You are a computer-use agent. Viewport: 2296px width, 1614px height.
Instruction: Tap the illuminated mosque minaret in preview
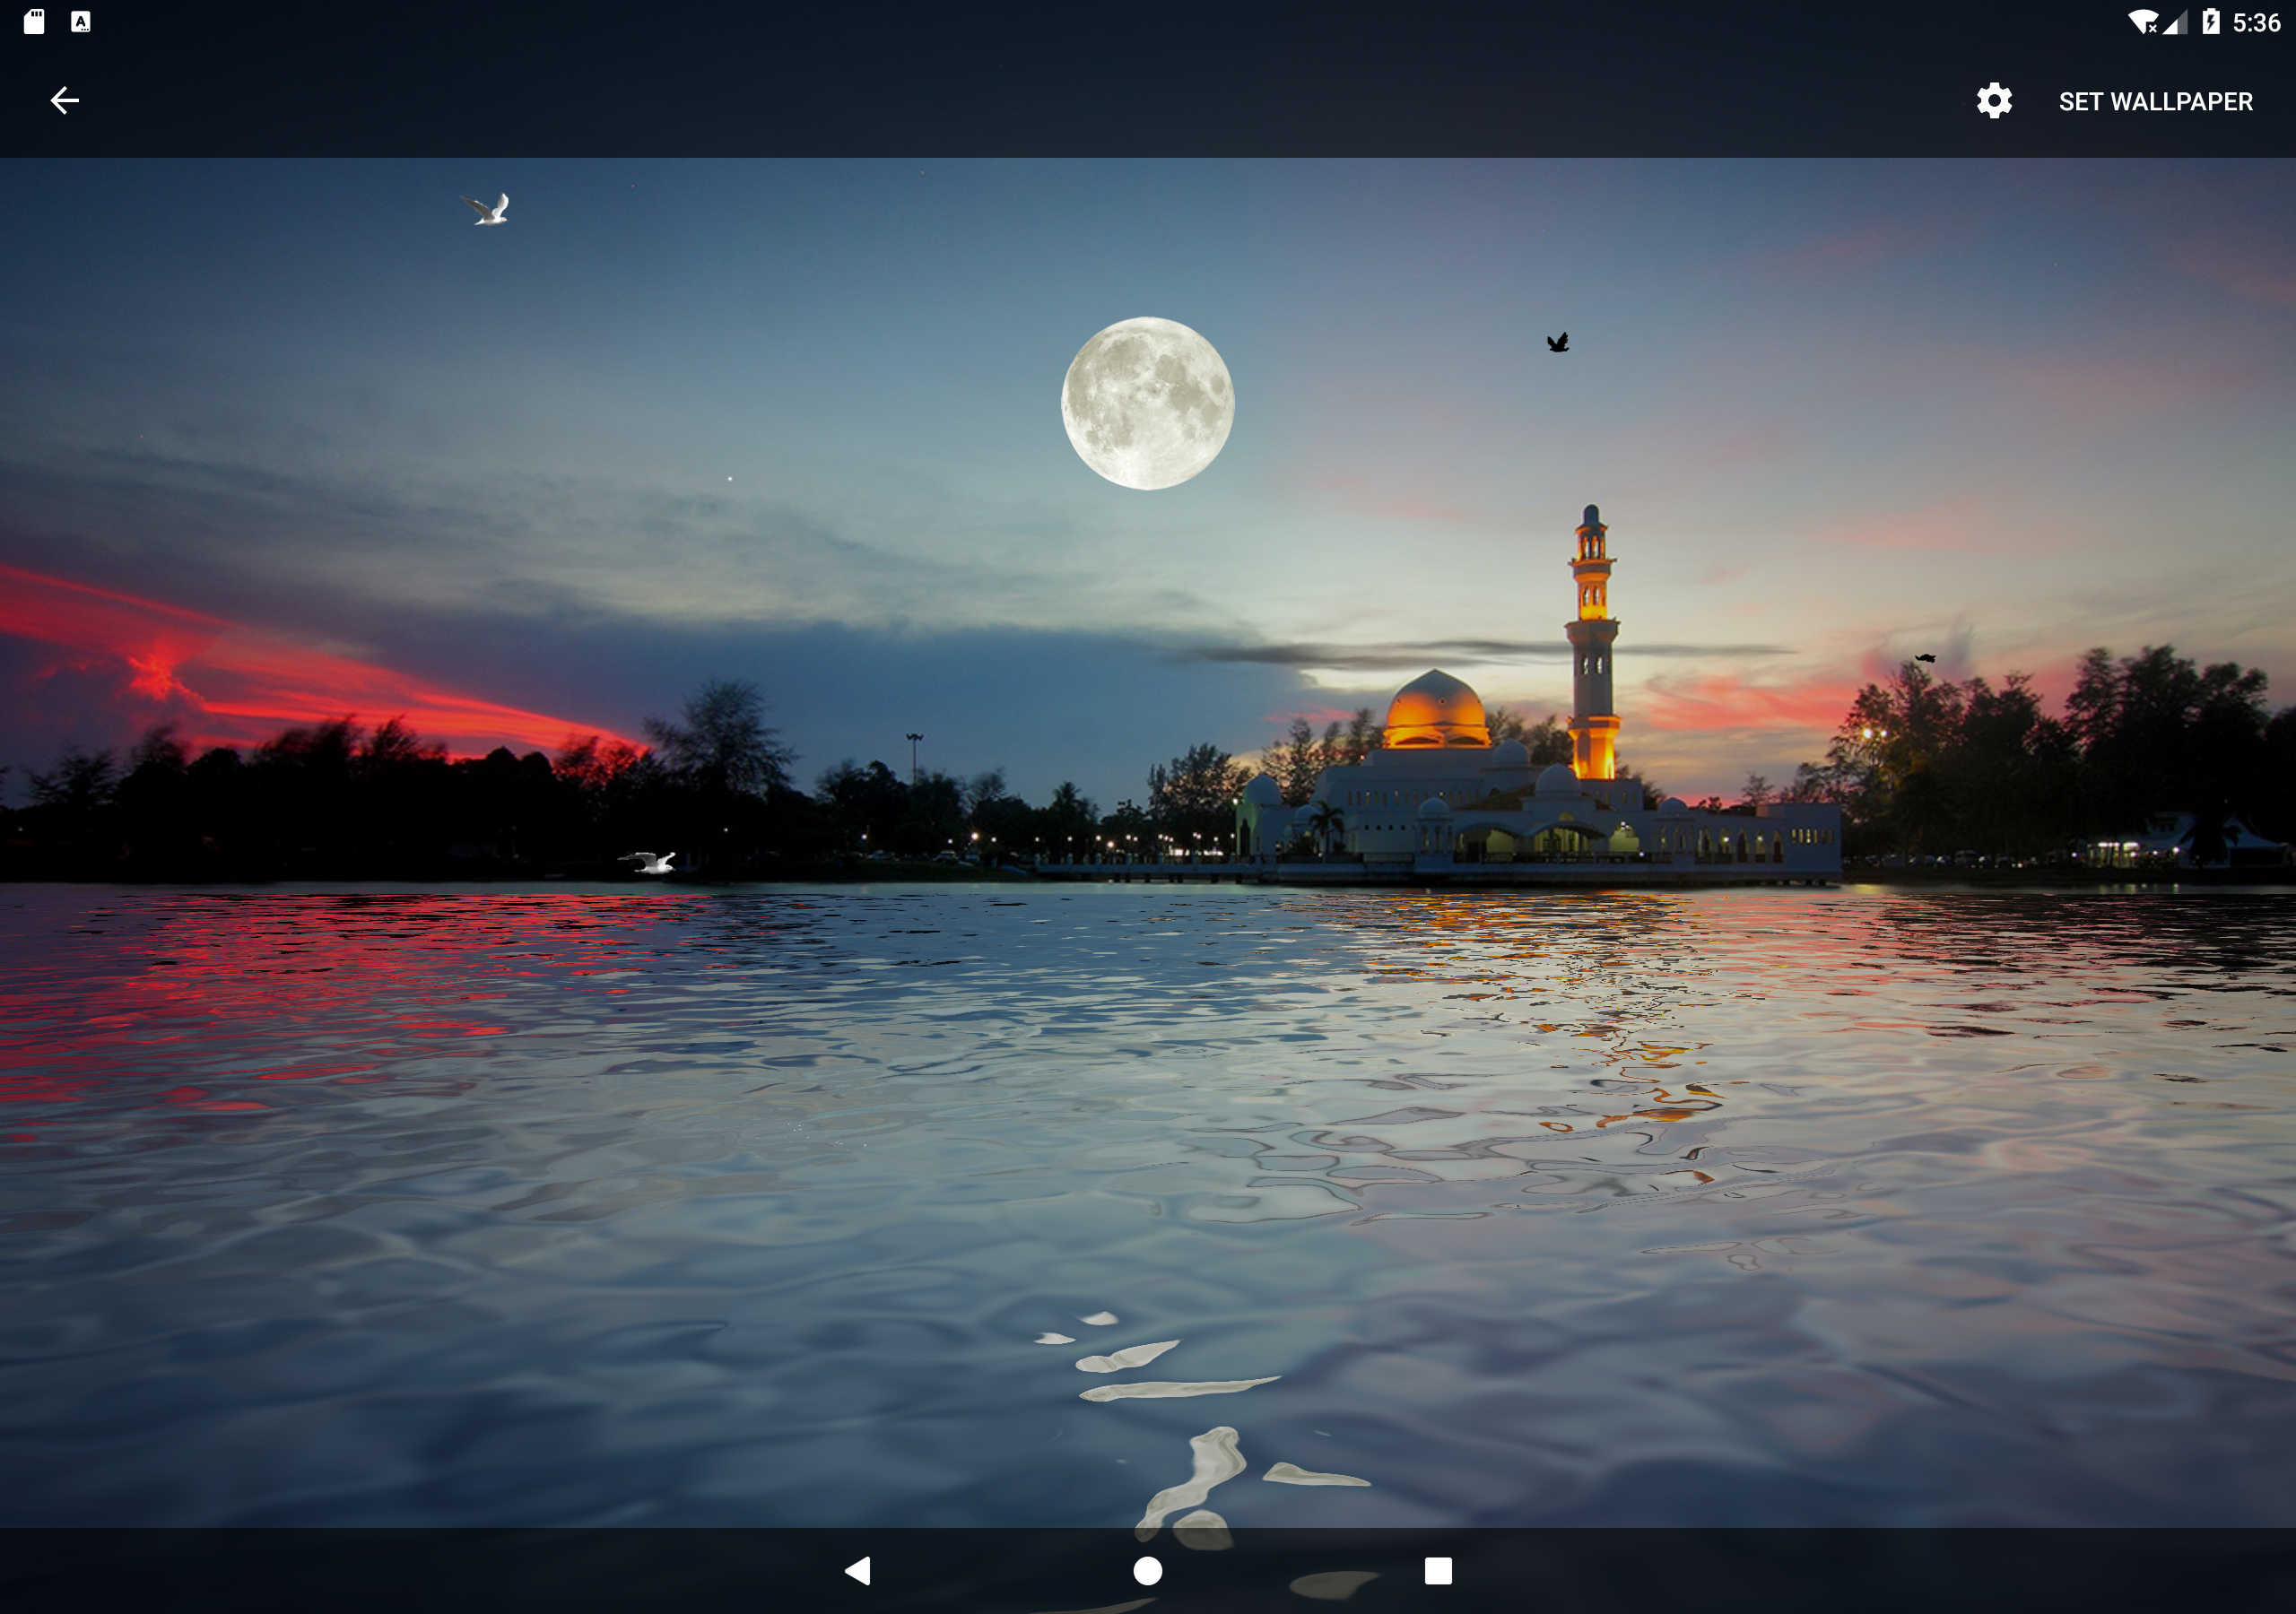pos(1591,642)
